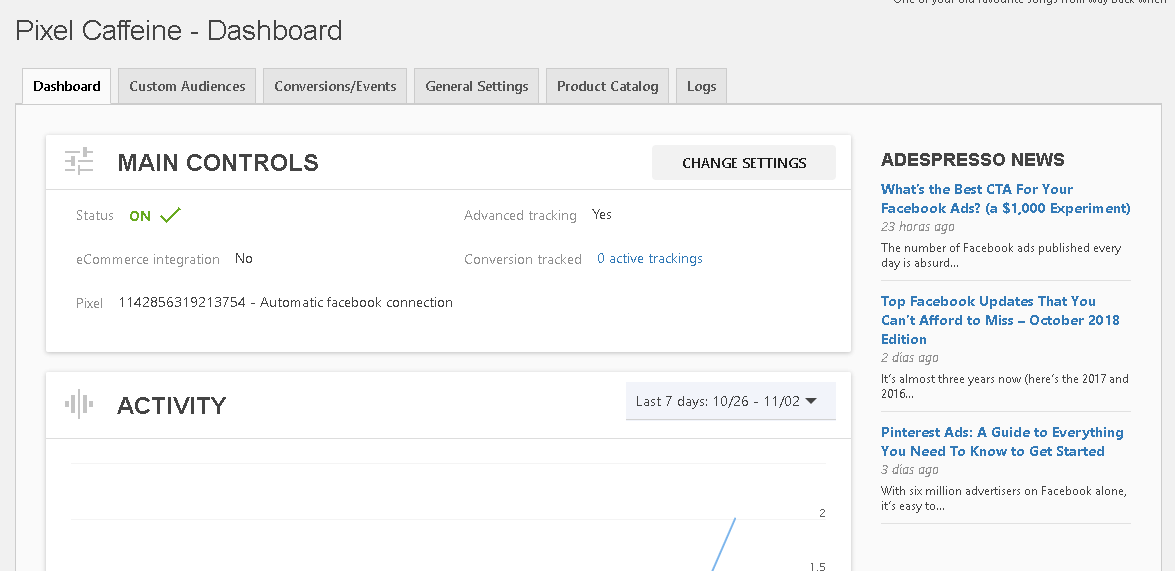Click the '3 dias ago' timestamp
This screenshot has height=571, width=1175.
(x=910, y=470)
